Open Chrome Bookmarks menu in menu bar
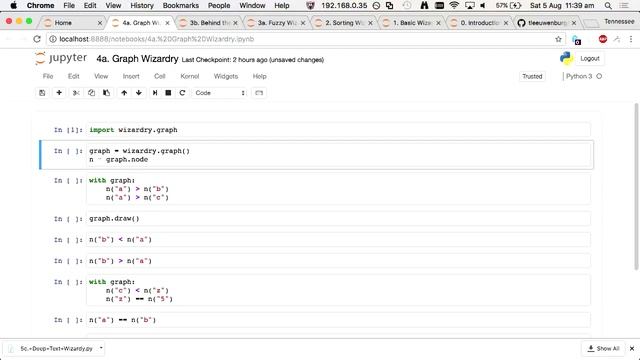The width and height of the screenshot is (640, 360). [180, 6]
